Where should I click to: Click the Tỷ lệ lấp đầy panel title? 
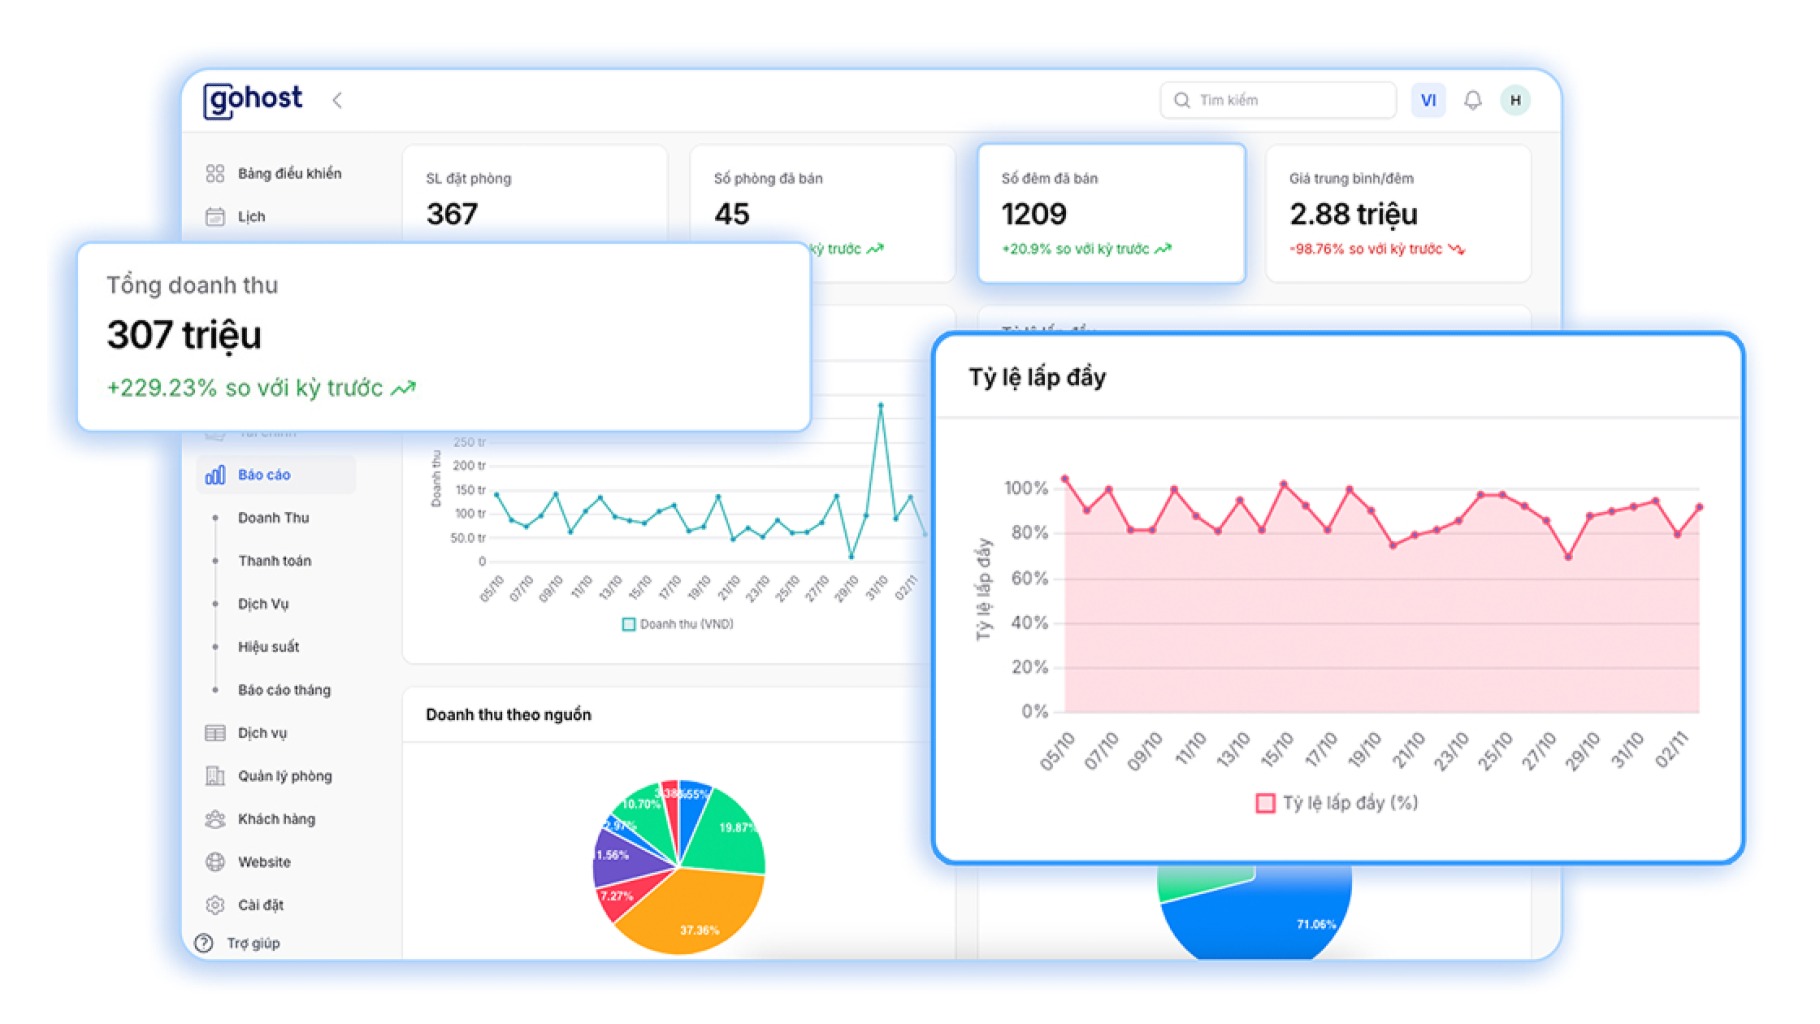point(1037,378)
